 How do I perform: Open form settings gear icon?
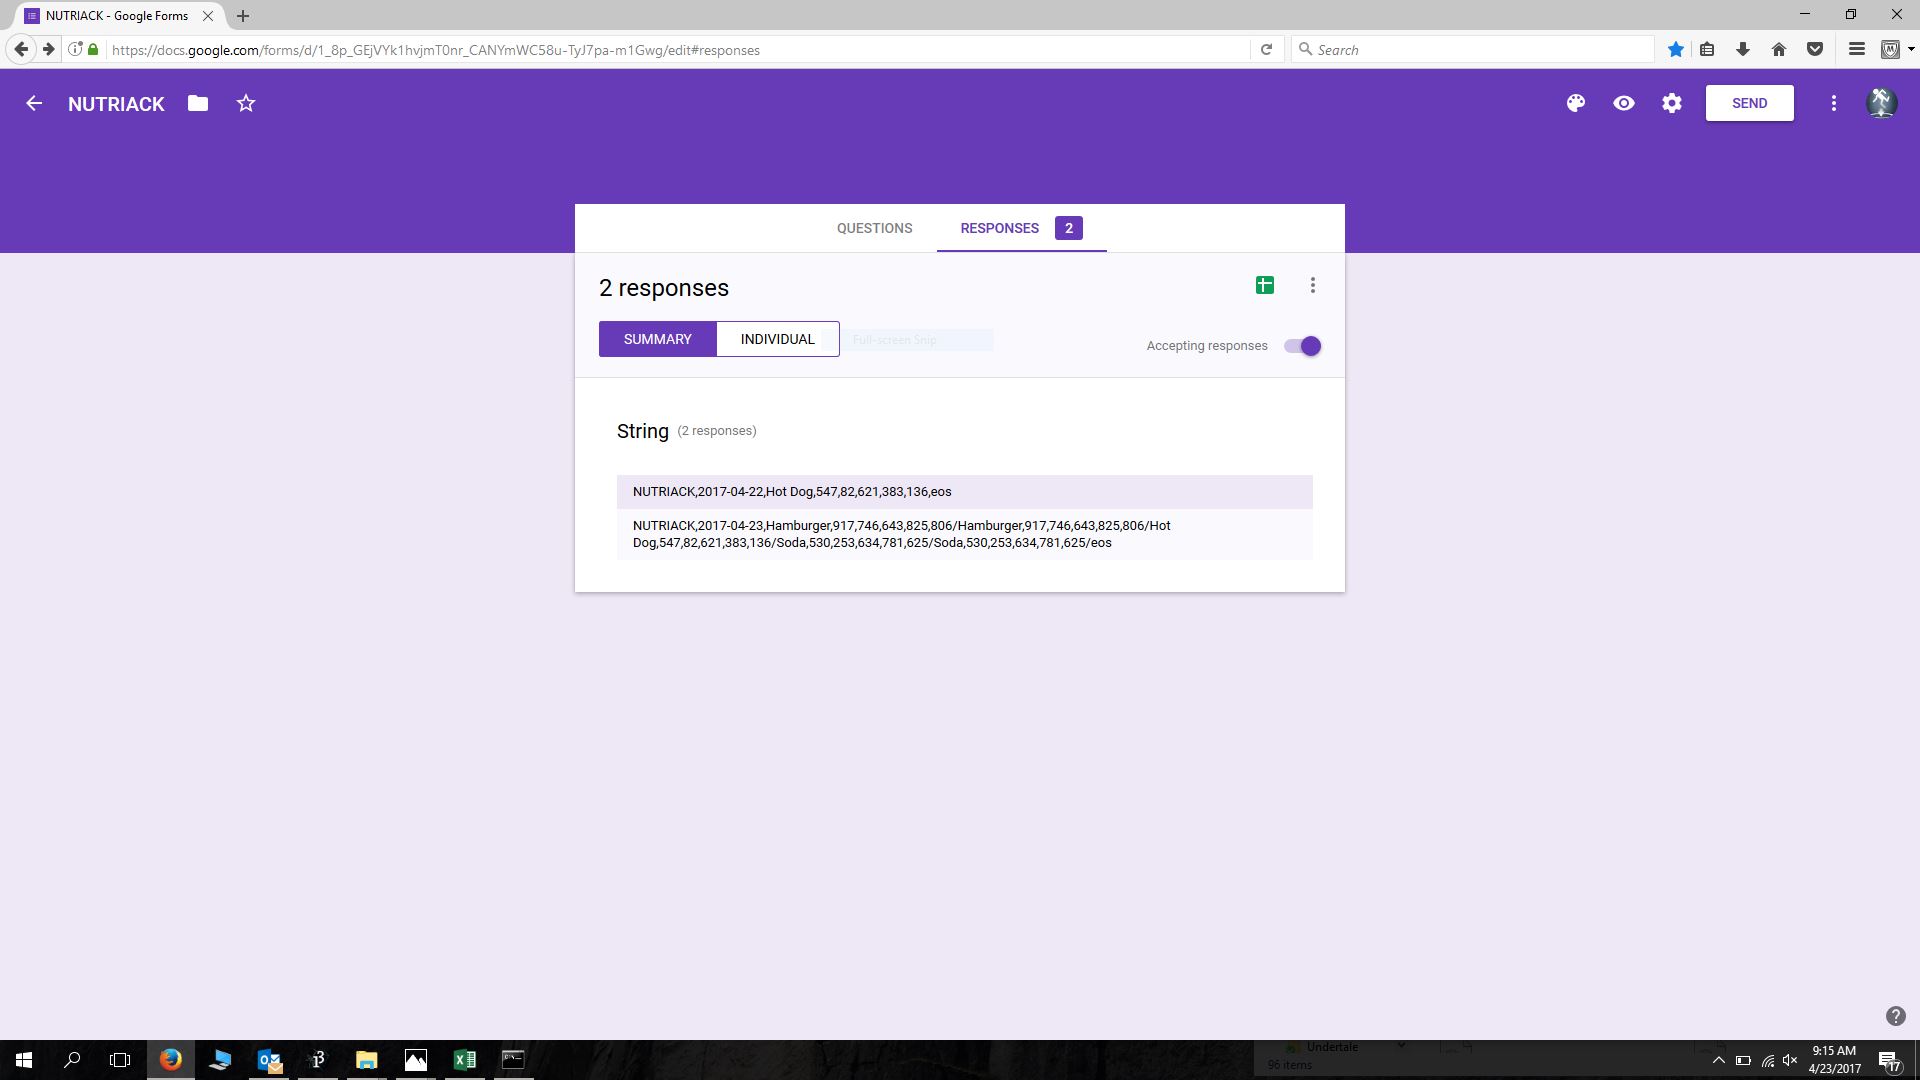click(x=1672, y=103)
